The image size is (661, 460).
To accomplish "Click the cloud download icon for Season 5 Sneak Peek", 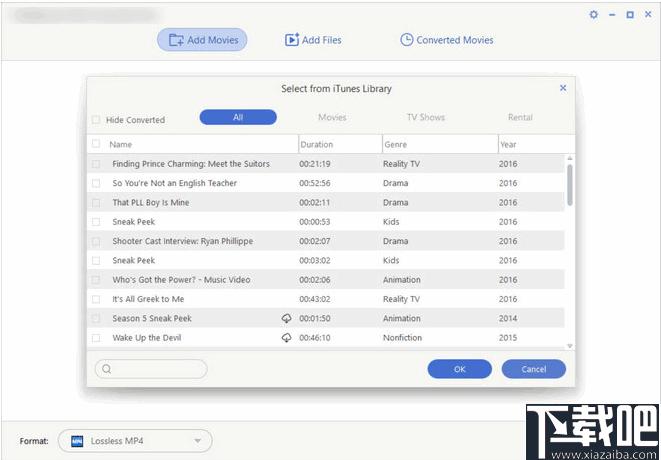I will [x=286, y=318].
